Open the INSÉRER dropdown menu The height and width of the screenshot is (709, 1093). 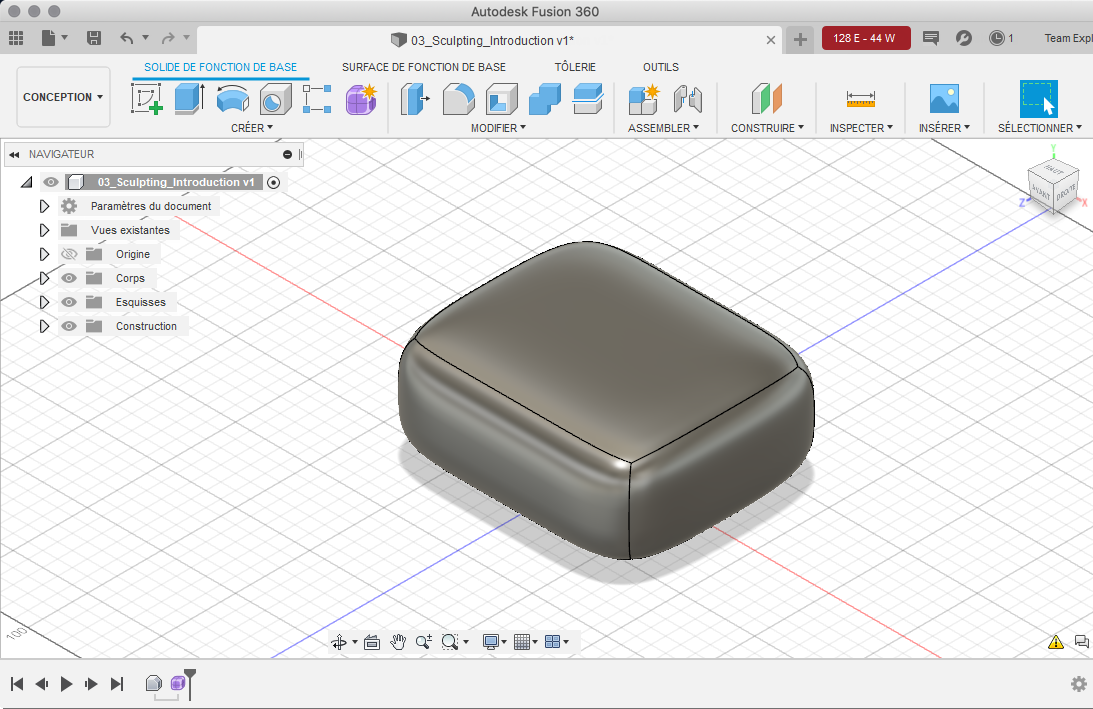[x=944, y=128]
